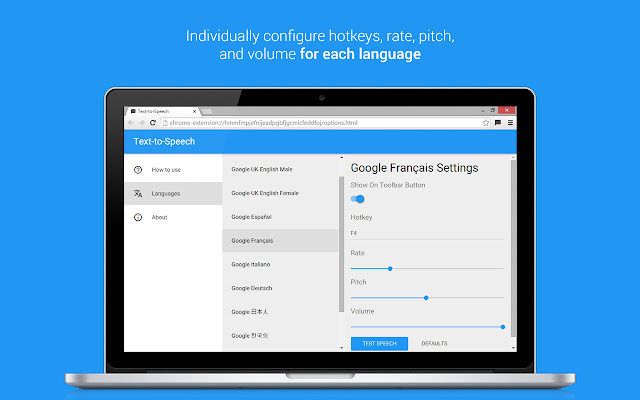Click the TEST SPEECH button

(x=380, y=344)
